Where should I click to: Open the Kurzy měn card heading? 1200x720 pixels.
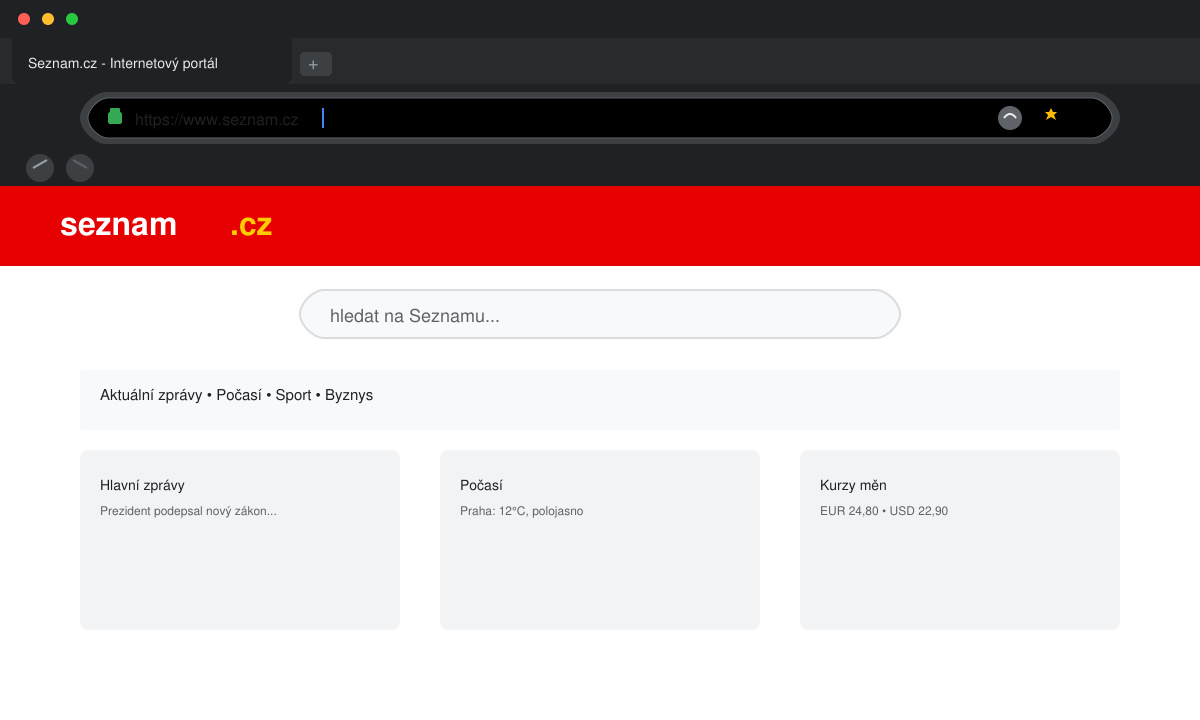tap(853, 485)
